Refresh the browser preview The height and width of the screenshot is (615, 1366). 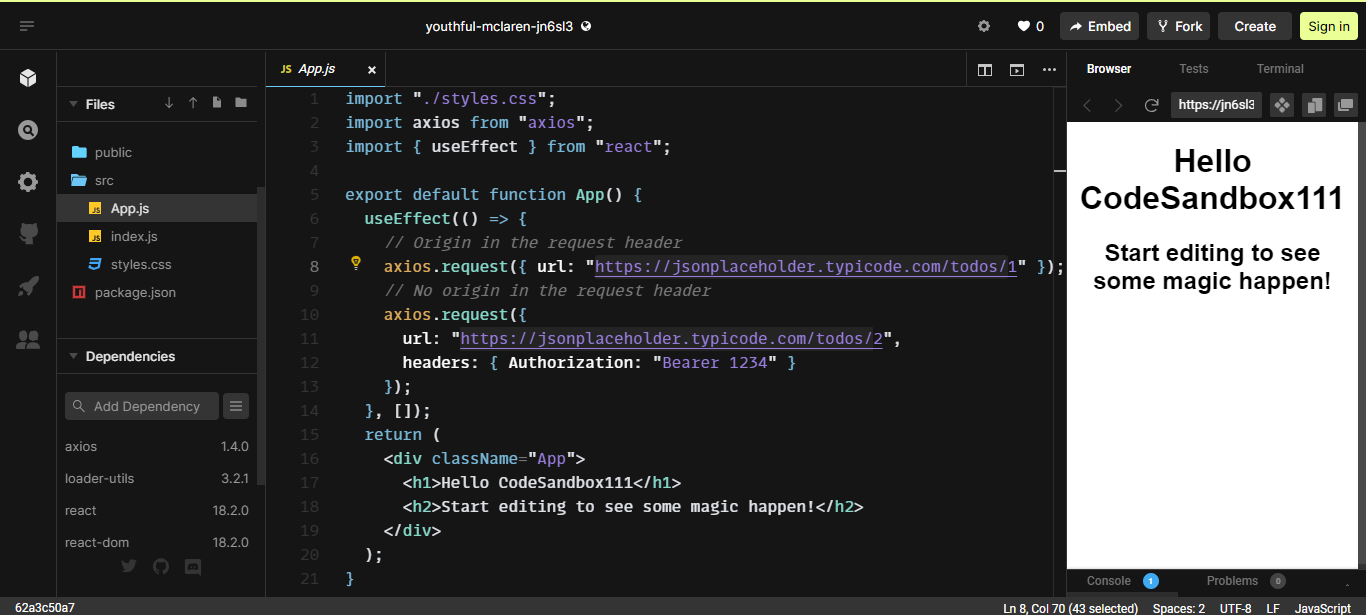click(x=1151, y=104)
